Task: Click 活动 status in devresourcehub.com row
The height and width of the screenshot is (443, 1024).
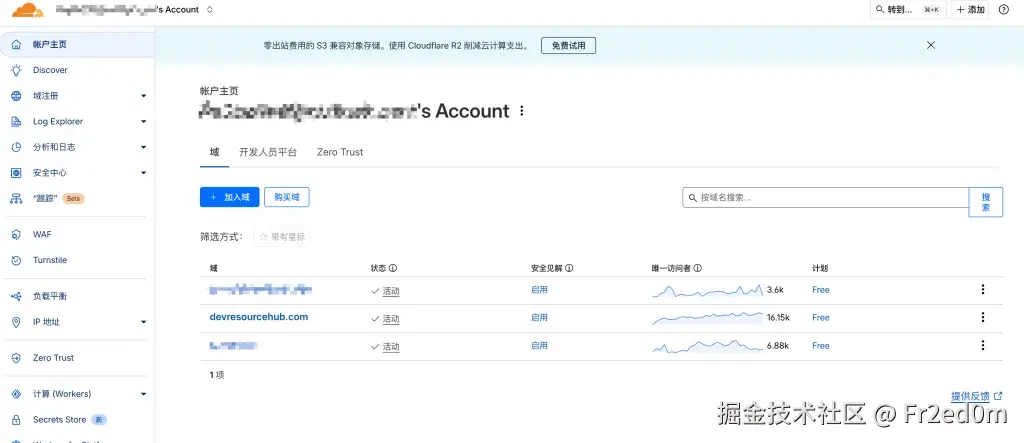Action: click(x=391, y=319)
